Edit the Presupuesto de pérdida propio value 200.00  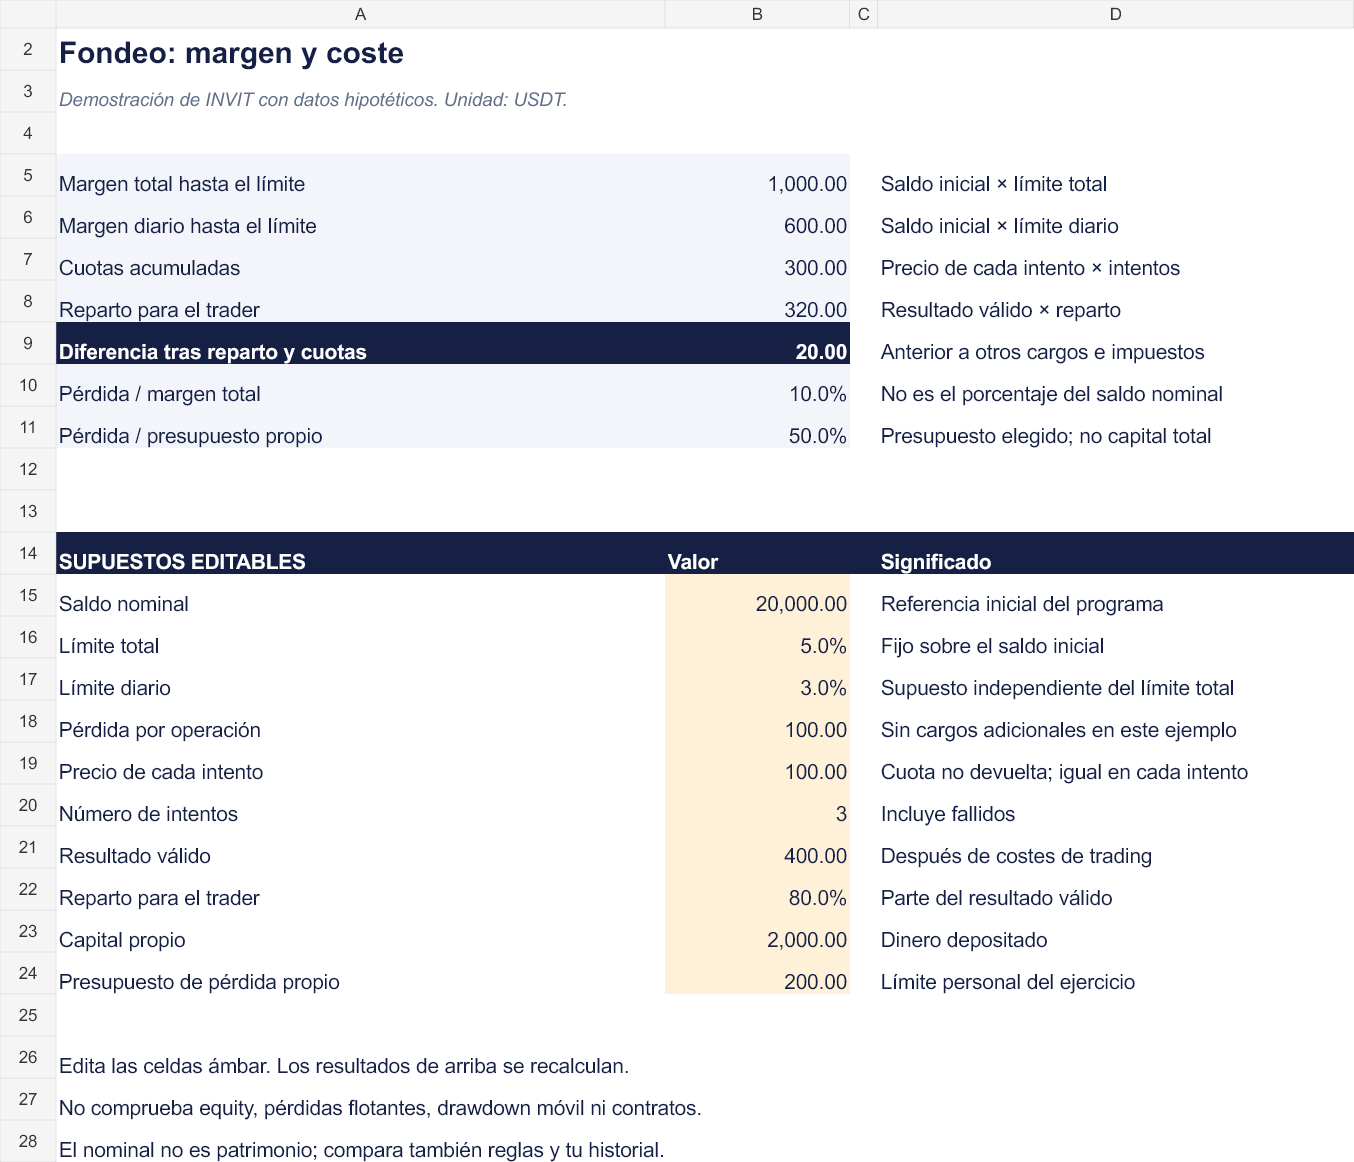pos(757,973)
